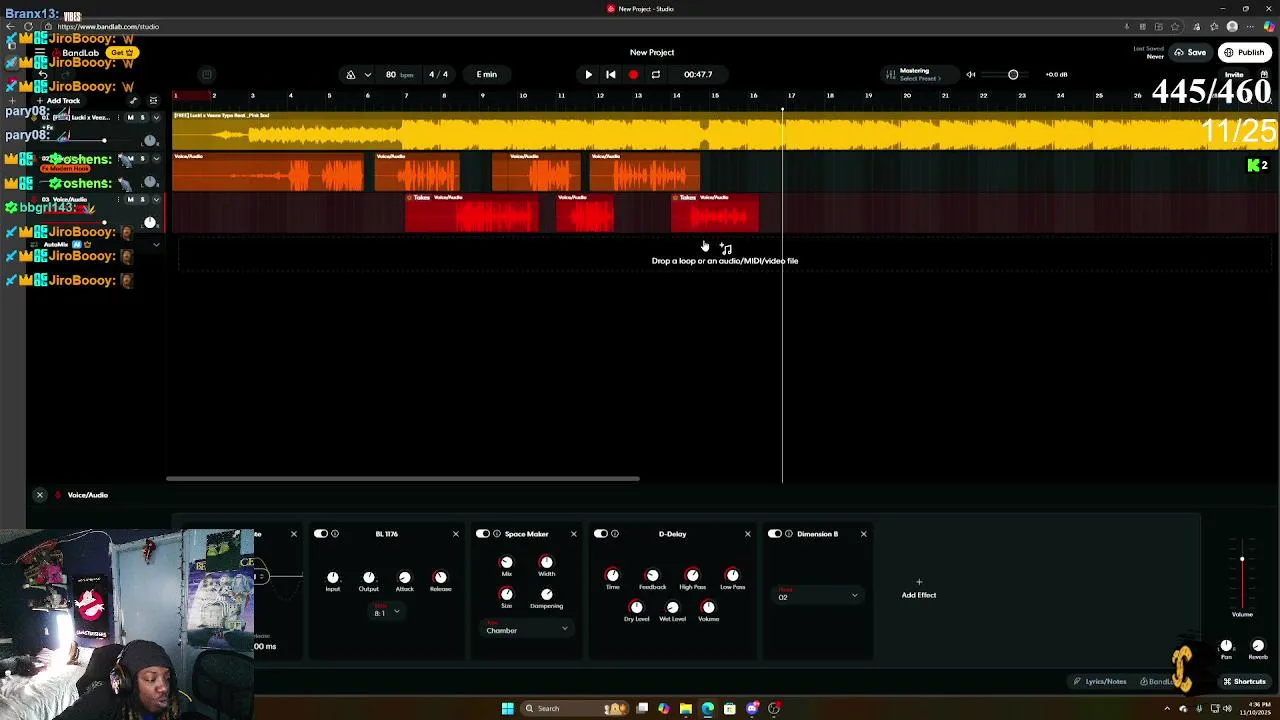Image resolution: width=1280 pixels, height=720 pixels.
Task: Mute track 02 with Modern Hook Fx
Action: pos(130,158)
